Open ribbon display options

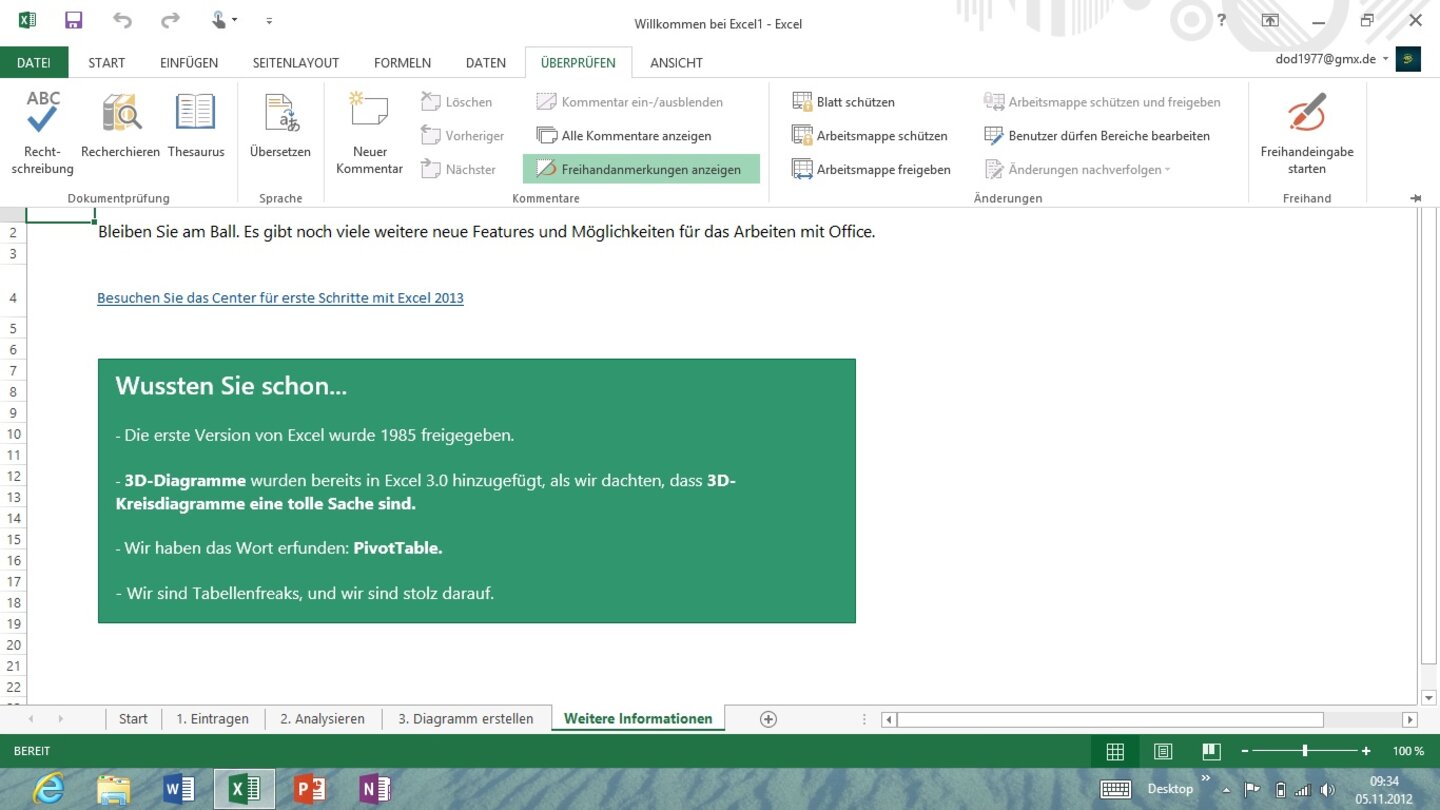point(1270,20)
